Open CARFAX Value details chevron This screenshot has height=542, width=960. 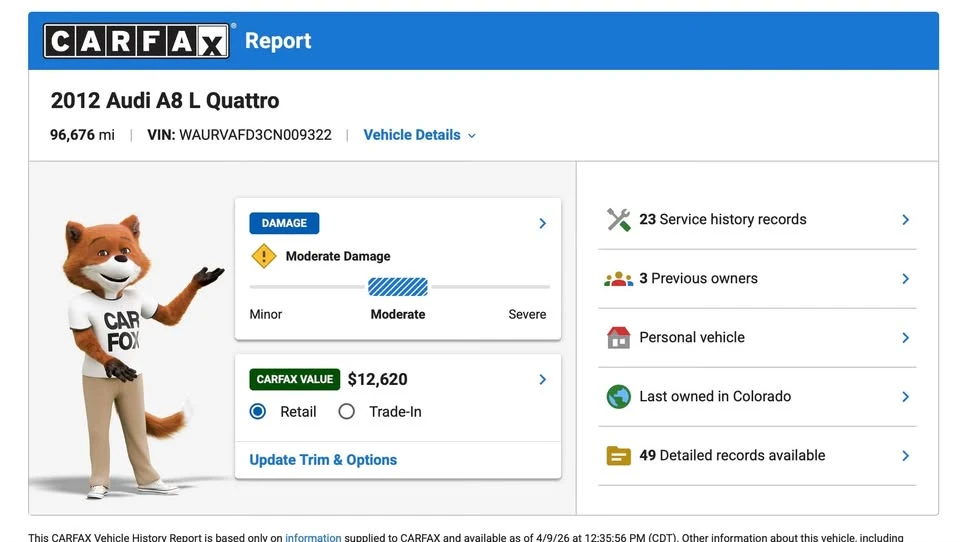542,380
